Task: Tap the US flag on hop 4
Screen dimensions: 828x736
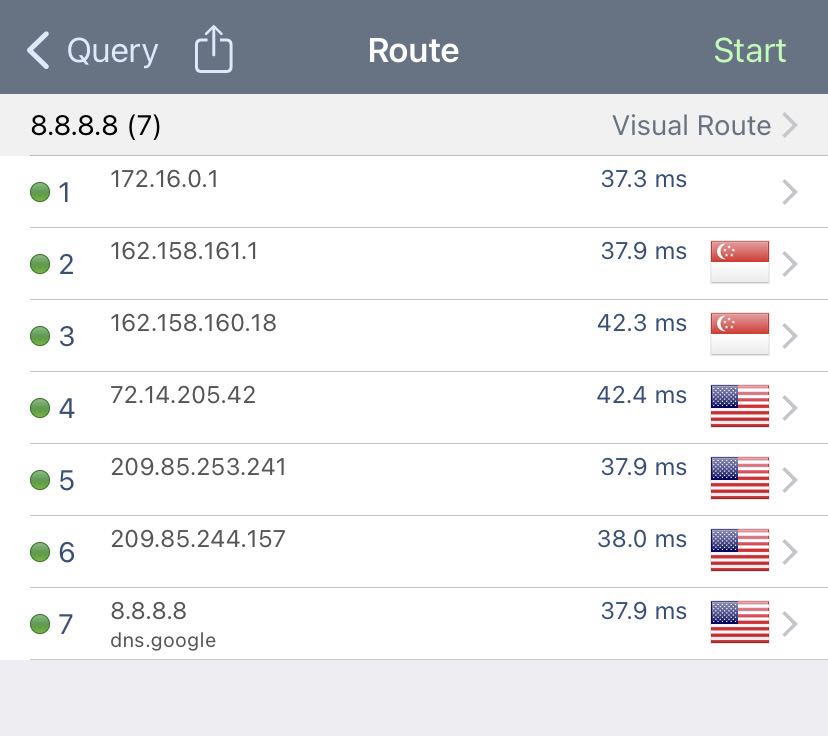Action: (739, 406)
